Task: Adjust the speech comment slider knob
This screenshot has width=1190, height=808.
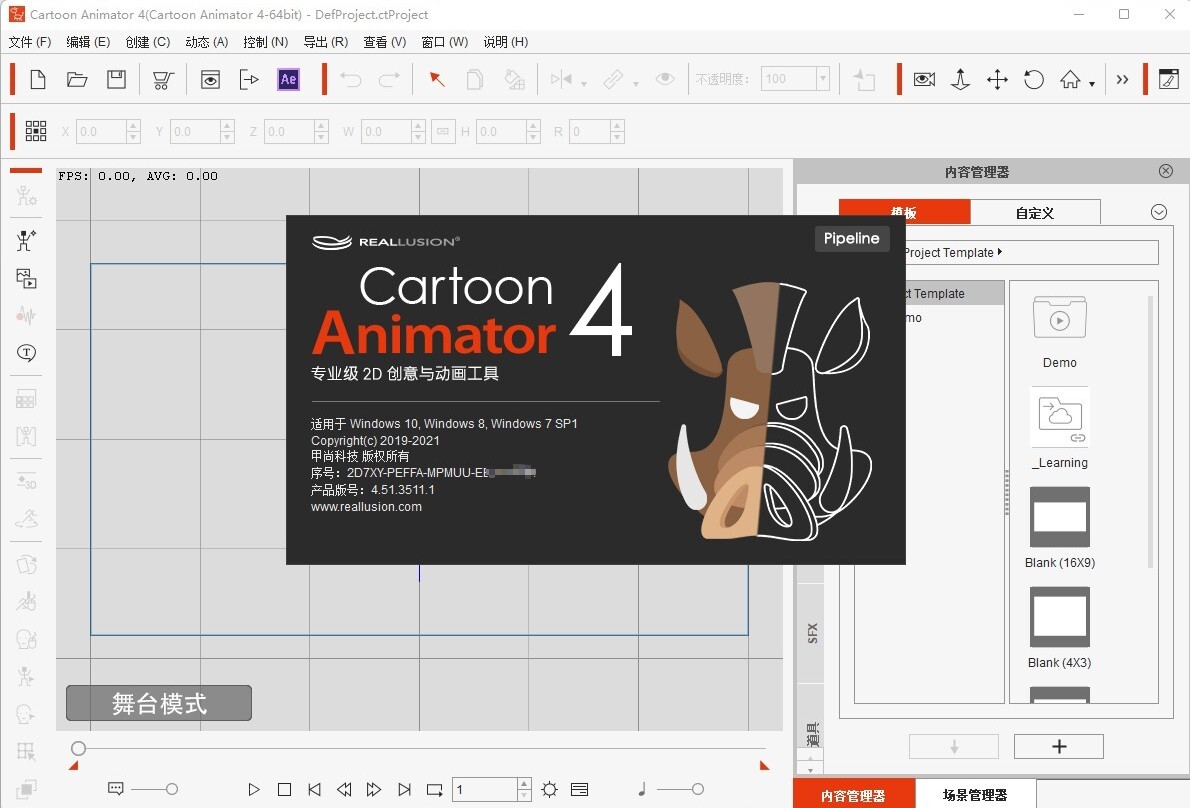Action: (x=172, y=789)
